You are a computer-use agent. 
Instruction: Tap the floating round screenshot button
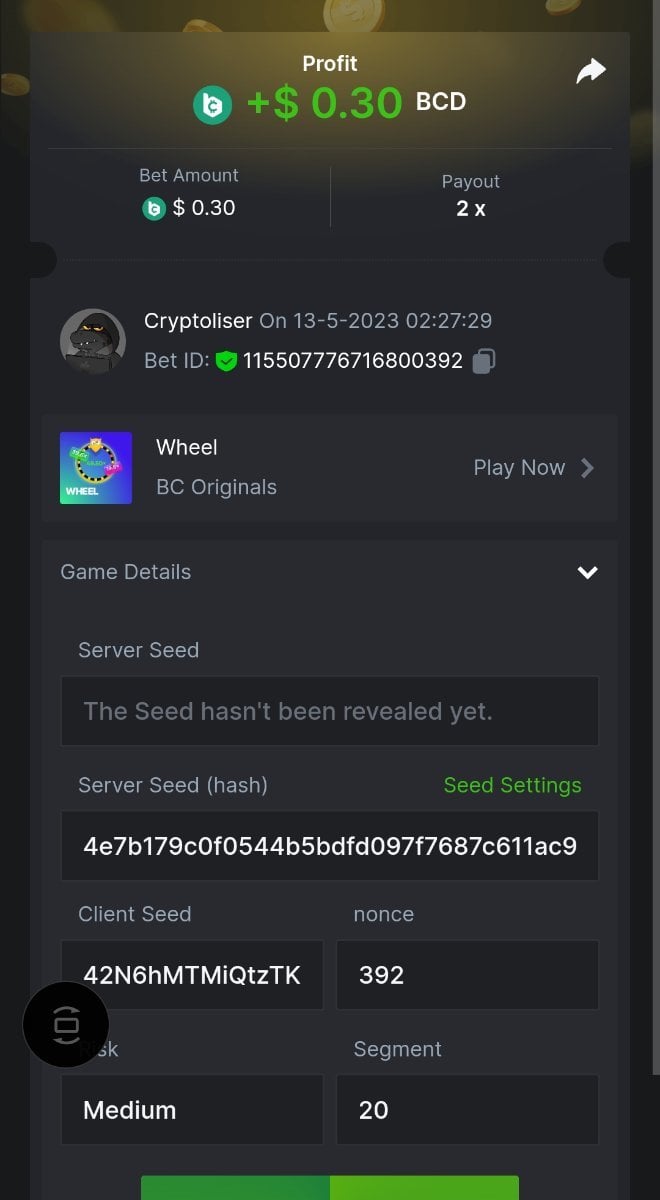click(66, 1024)
